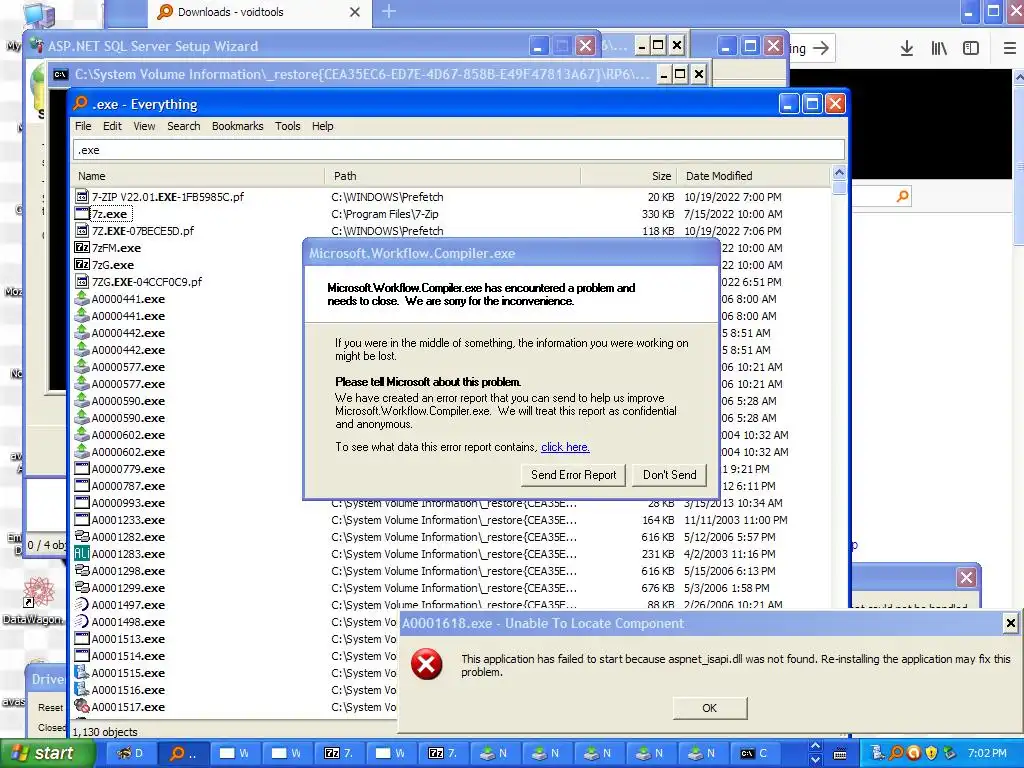This screenshot has height=768, width=1024.
Task: Open View menu in Everything
Action: click(x=144, y=126)
